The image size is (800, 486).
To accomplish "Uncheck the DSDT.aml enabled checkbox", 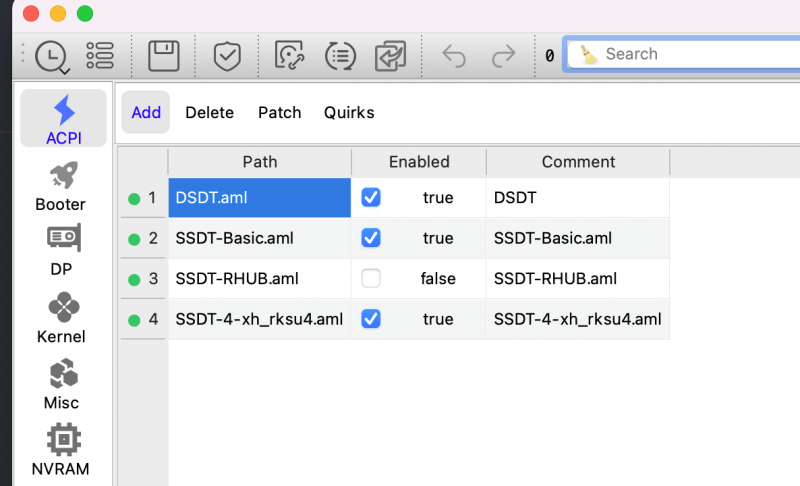I will click(371, 198).
